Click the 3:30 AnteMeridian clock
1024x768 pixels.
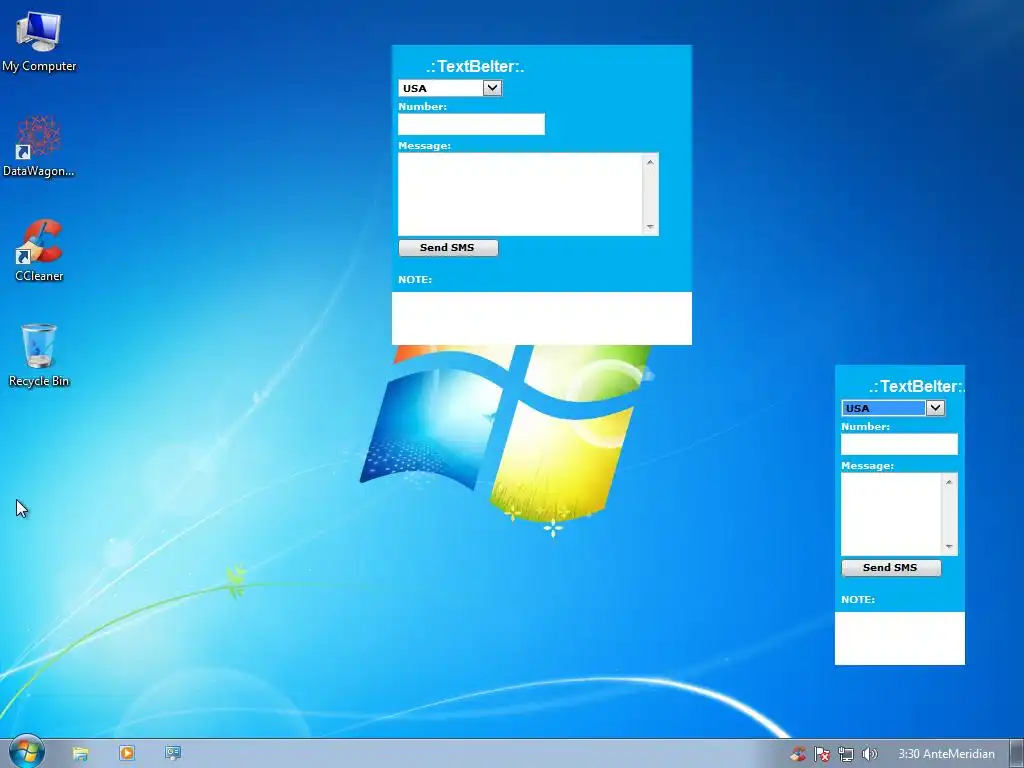[x=946, y=754]
